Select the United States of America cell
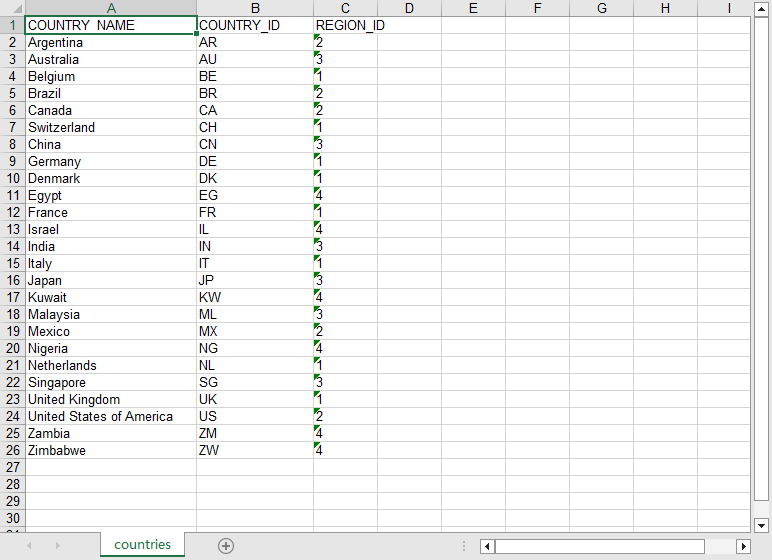This screenshot has height=560, width=772. click(x=110, y=416)
